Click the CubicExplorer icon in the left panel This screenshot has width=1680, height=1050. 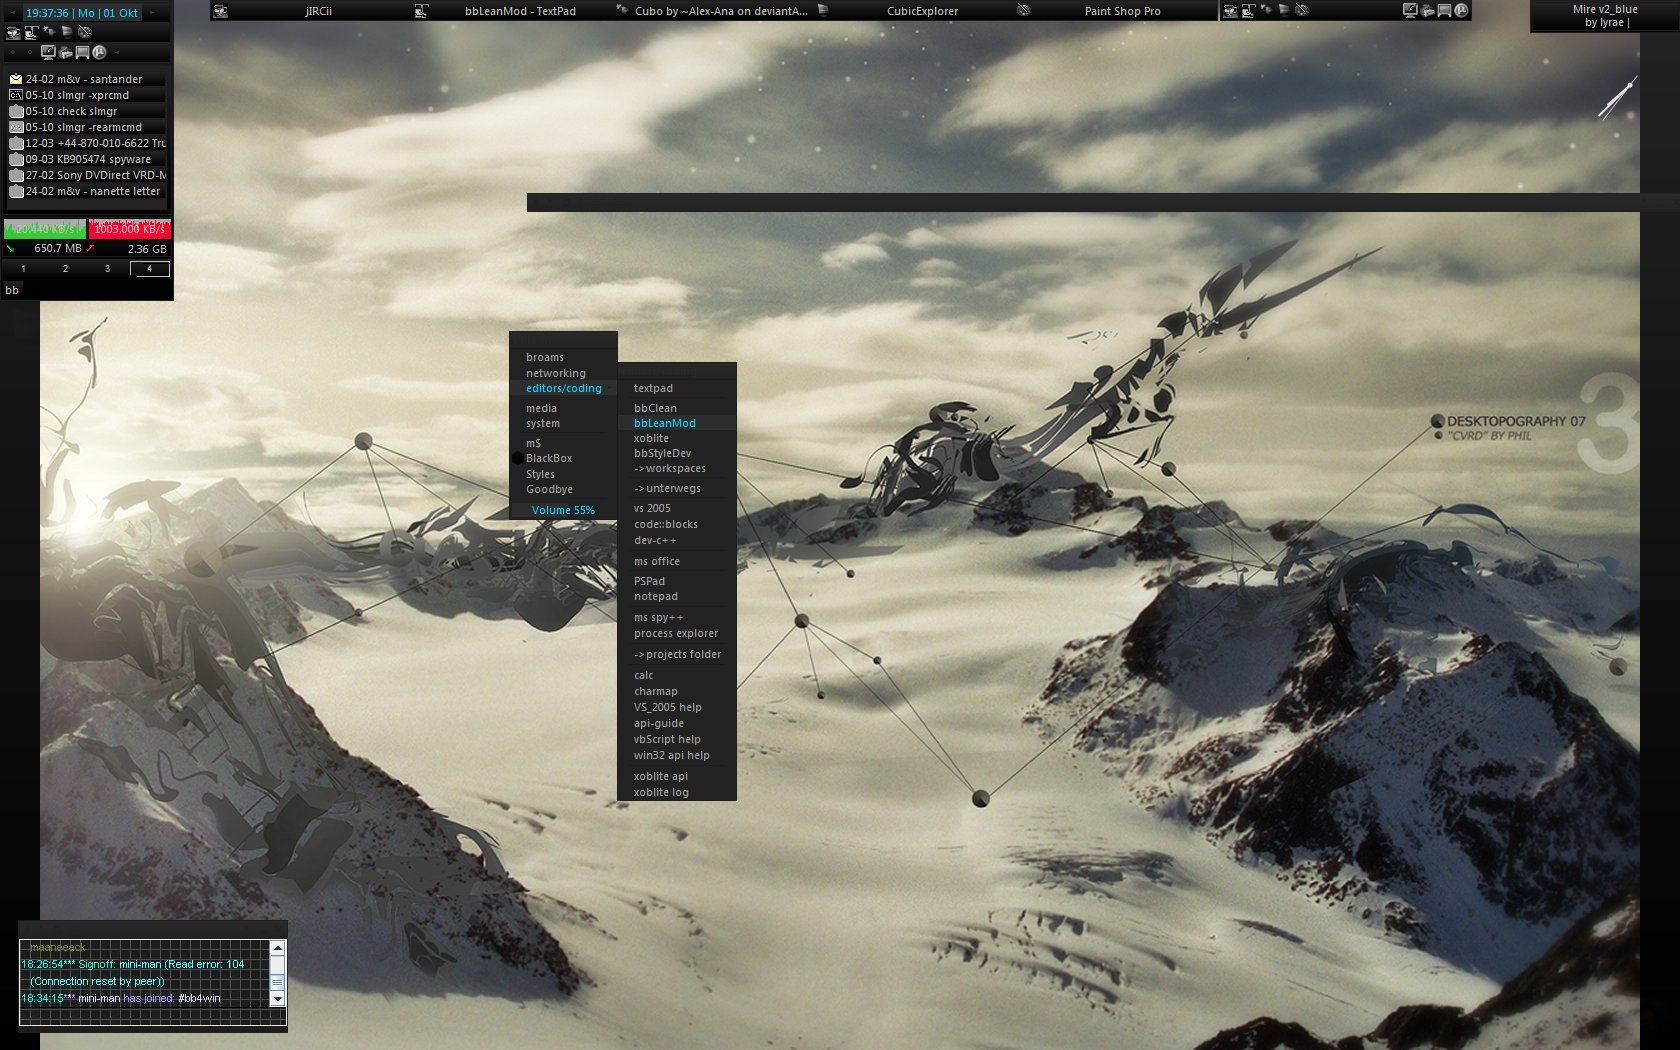pos(67,32)
